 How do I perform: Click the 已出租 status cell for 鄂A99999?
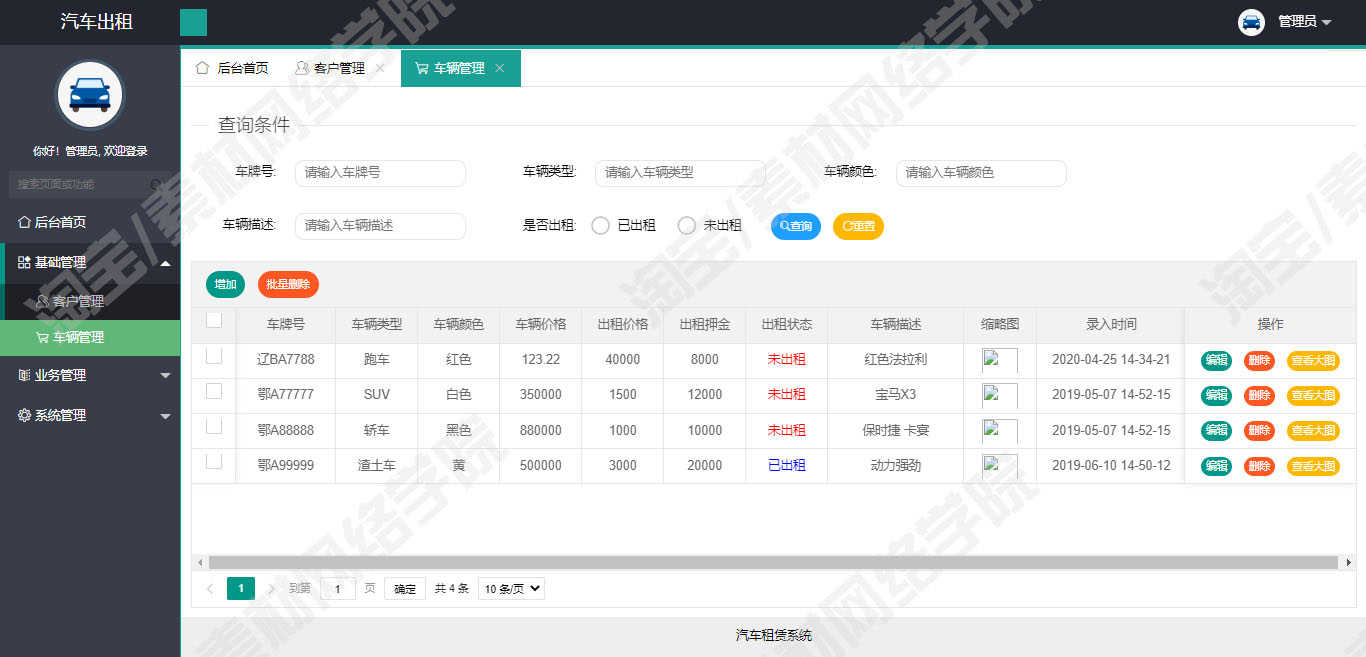point(786,466)
